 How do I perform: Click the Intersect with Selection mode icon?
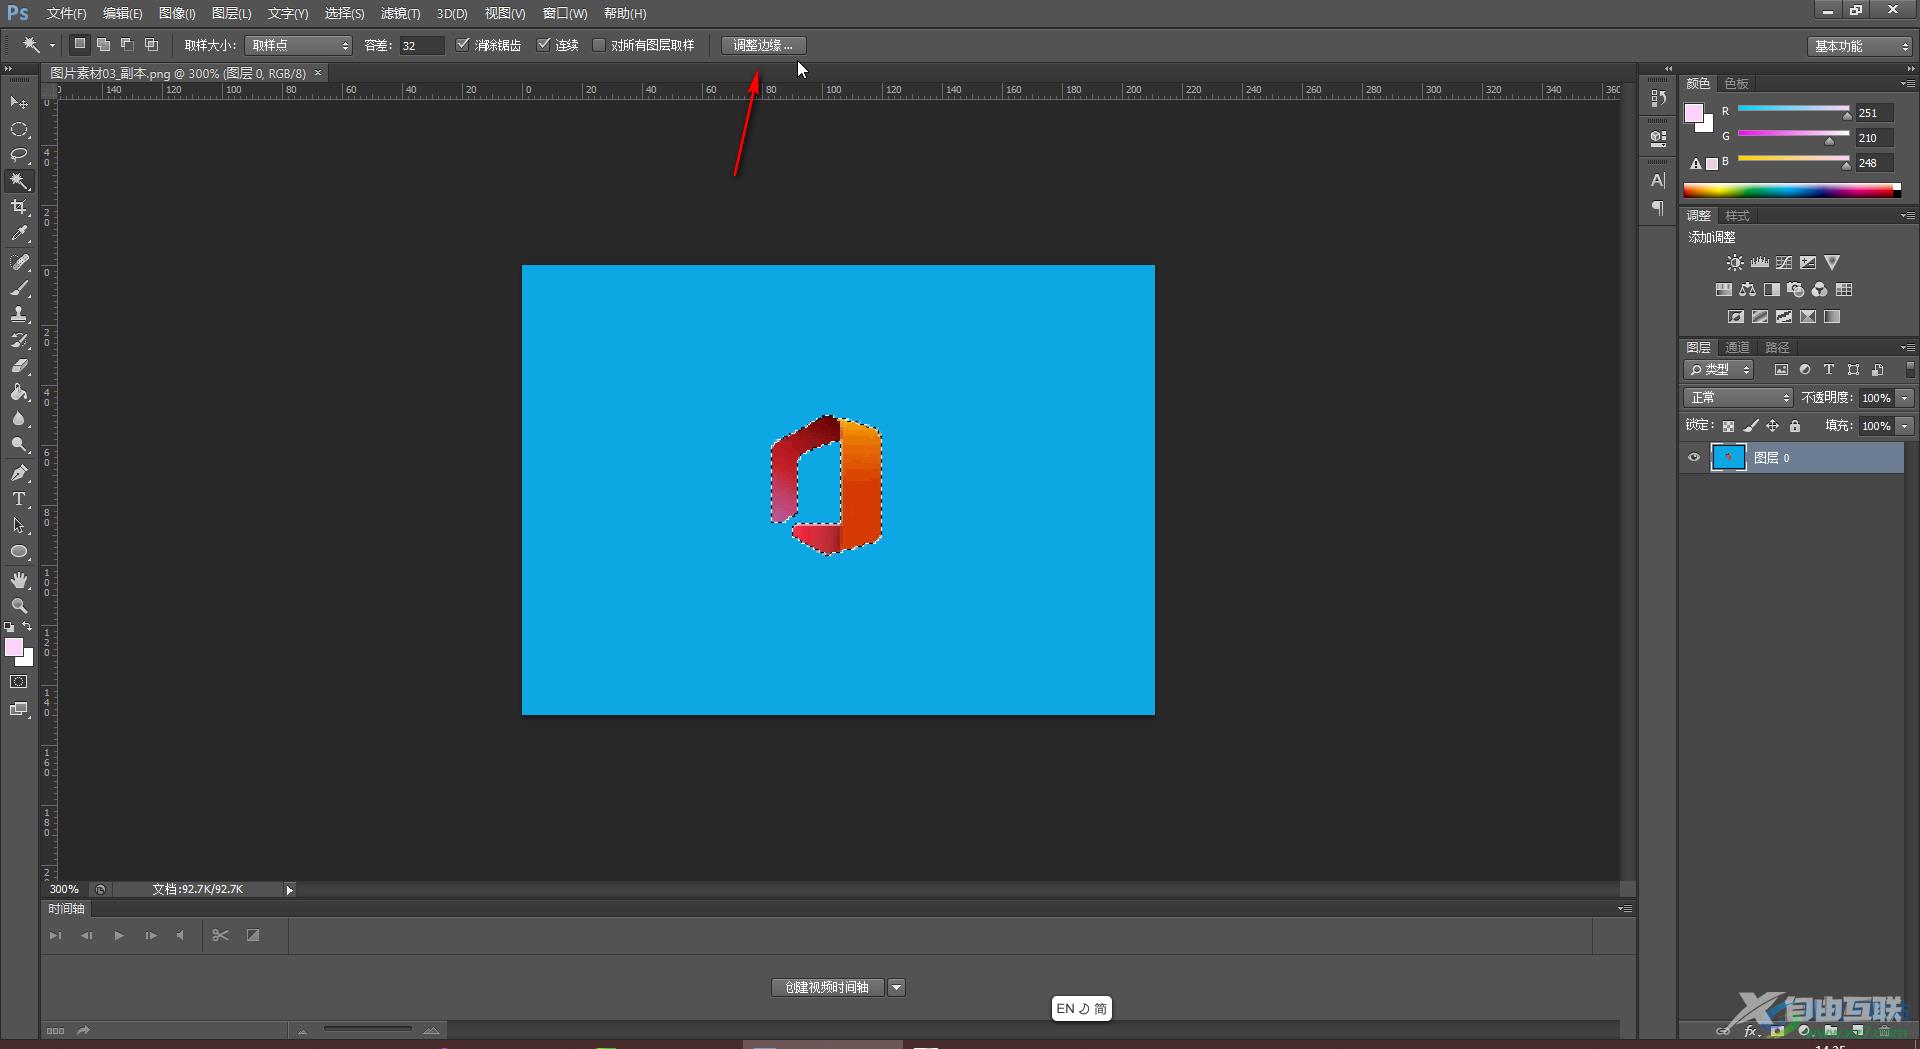(x=151, y=44)
